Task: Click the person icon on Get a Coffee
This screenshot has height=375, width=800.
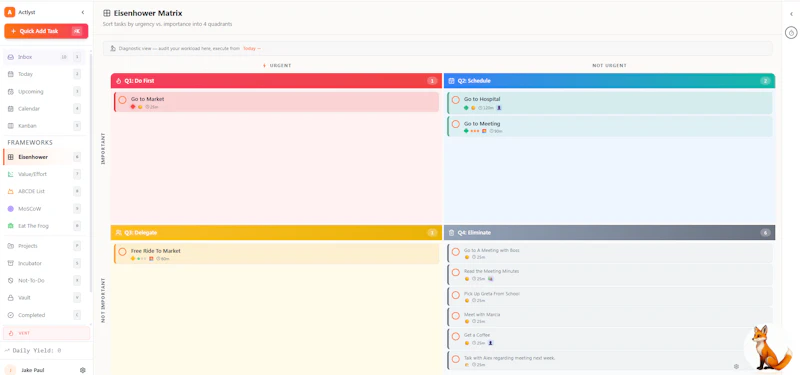Action: (490, 343)
